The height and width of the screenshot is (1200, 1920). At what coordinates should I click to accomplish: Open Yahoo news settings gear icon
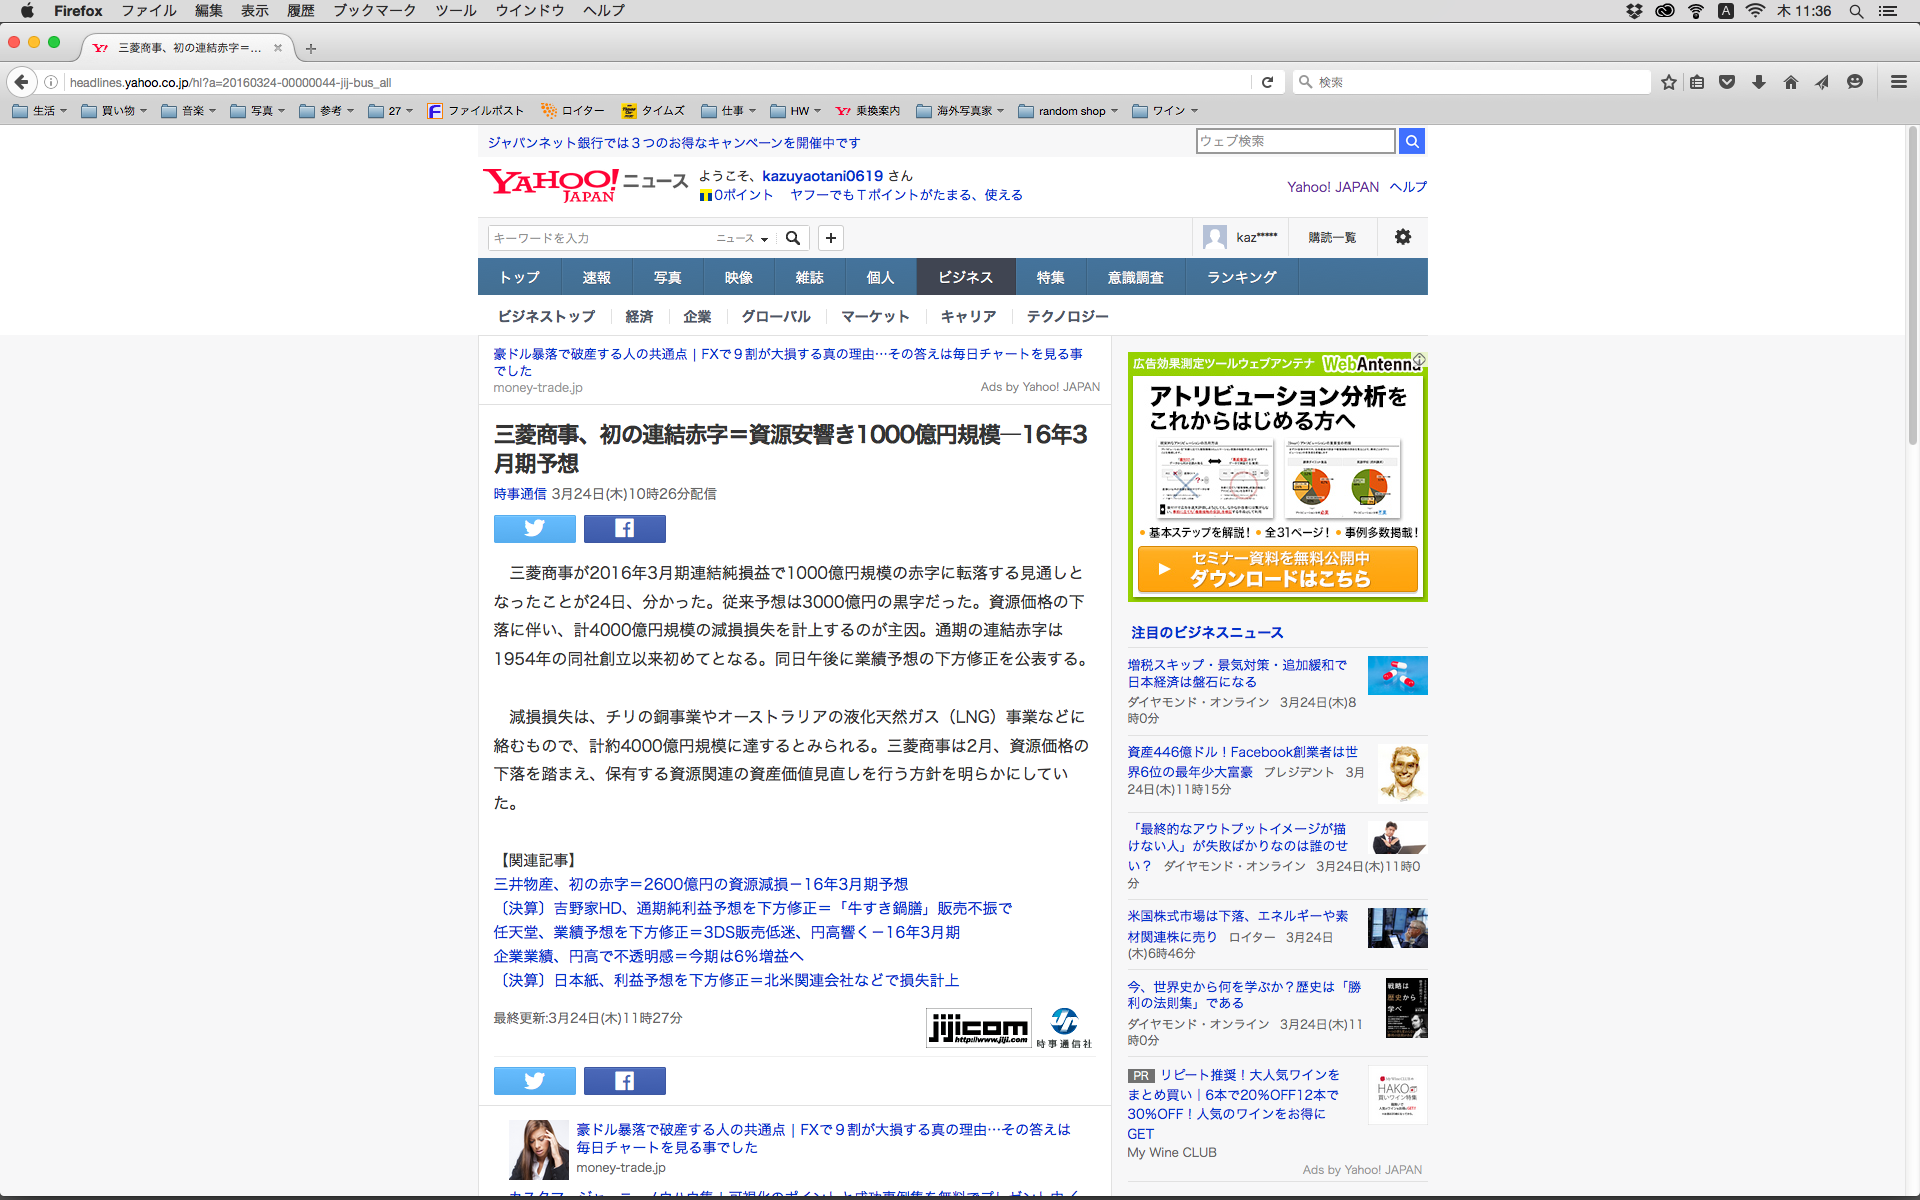1402,237
